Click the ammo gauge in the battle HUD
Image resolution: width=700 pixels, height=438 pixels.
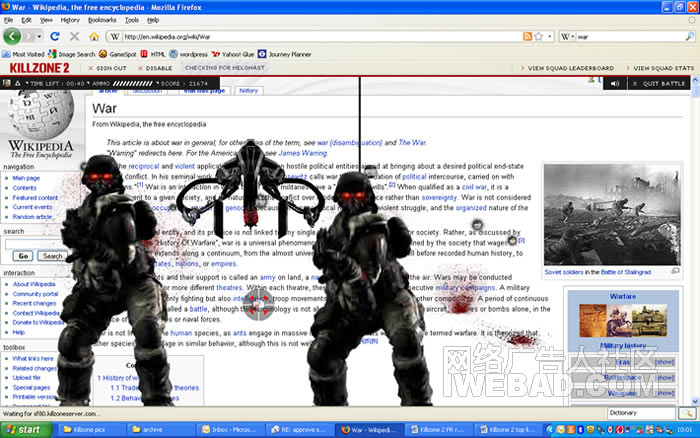click(x=132, y=83)
